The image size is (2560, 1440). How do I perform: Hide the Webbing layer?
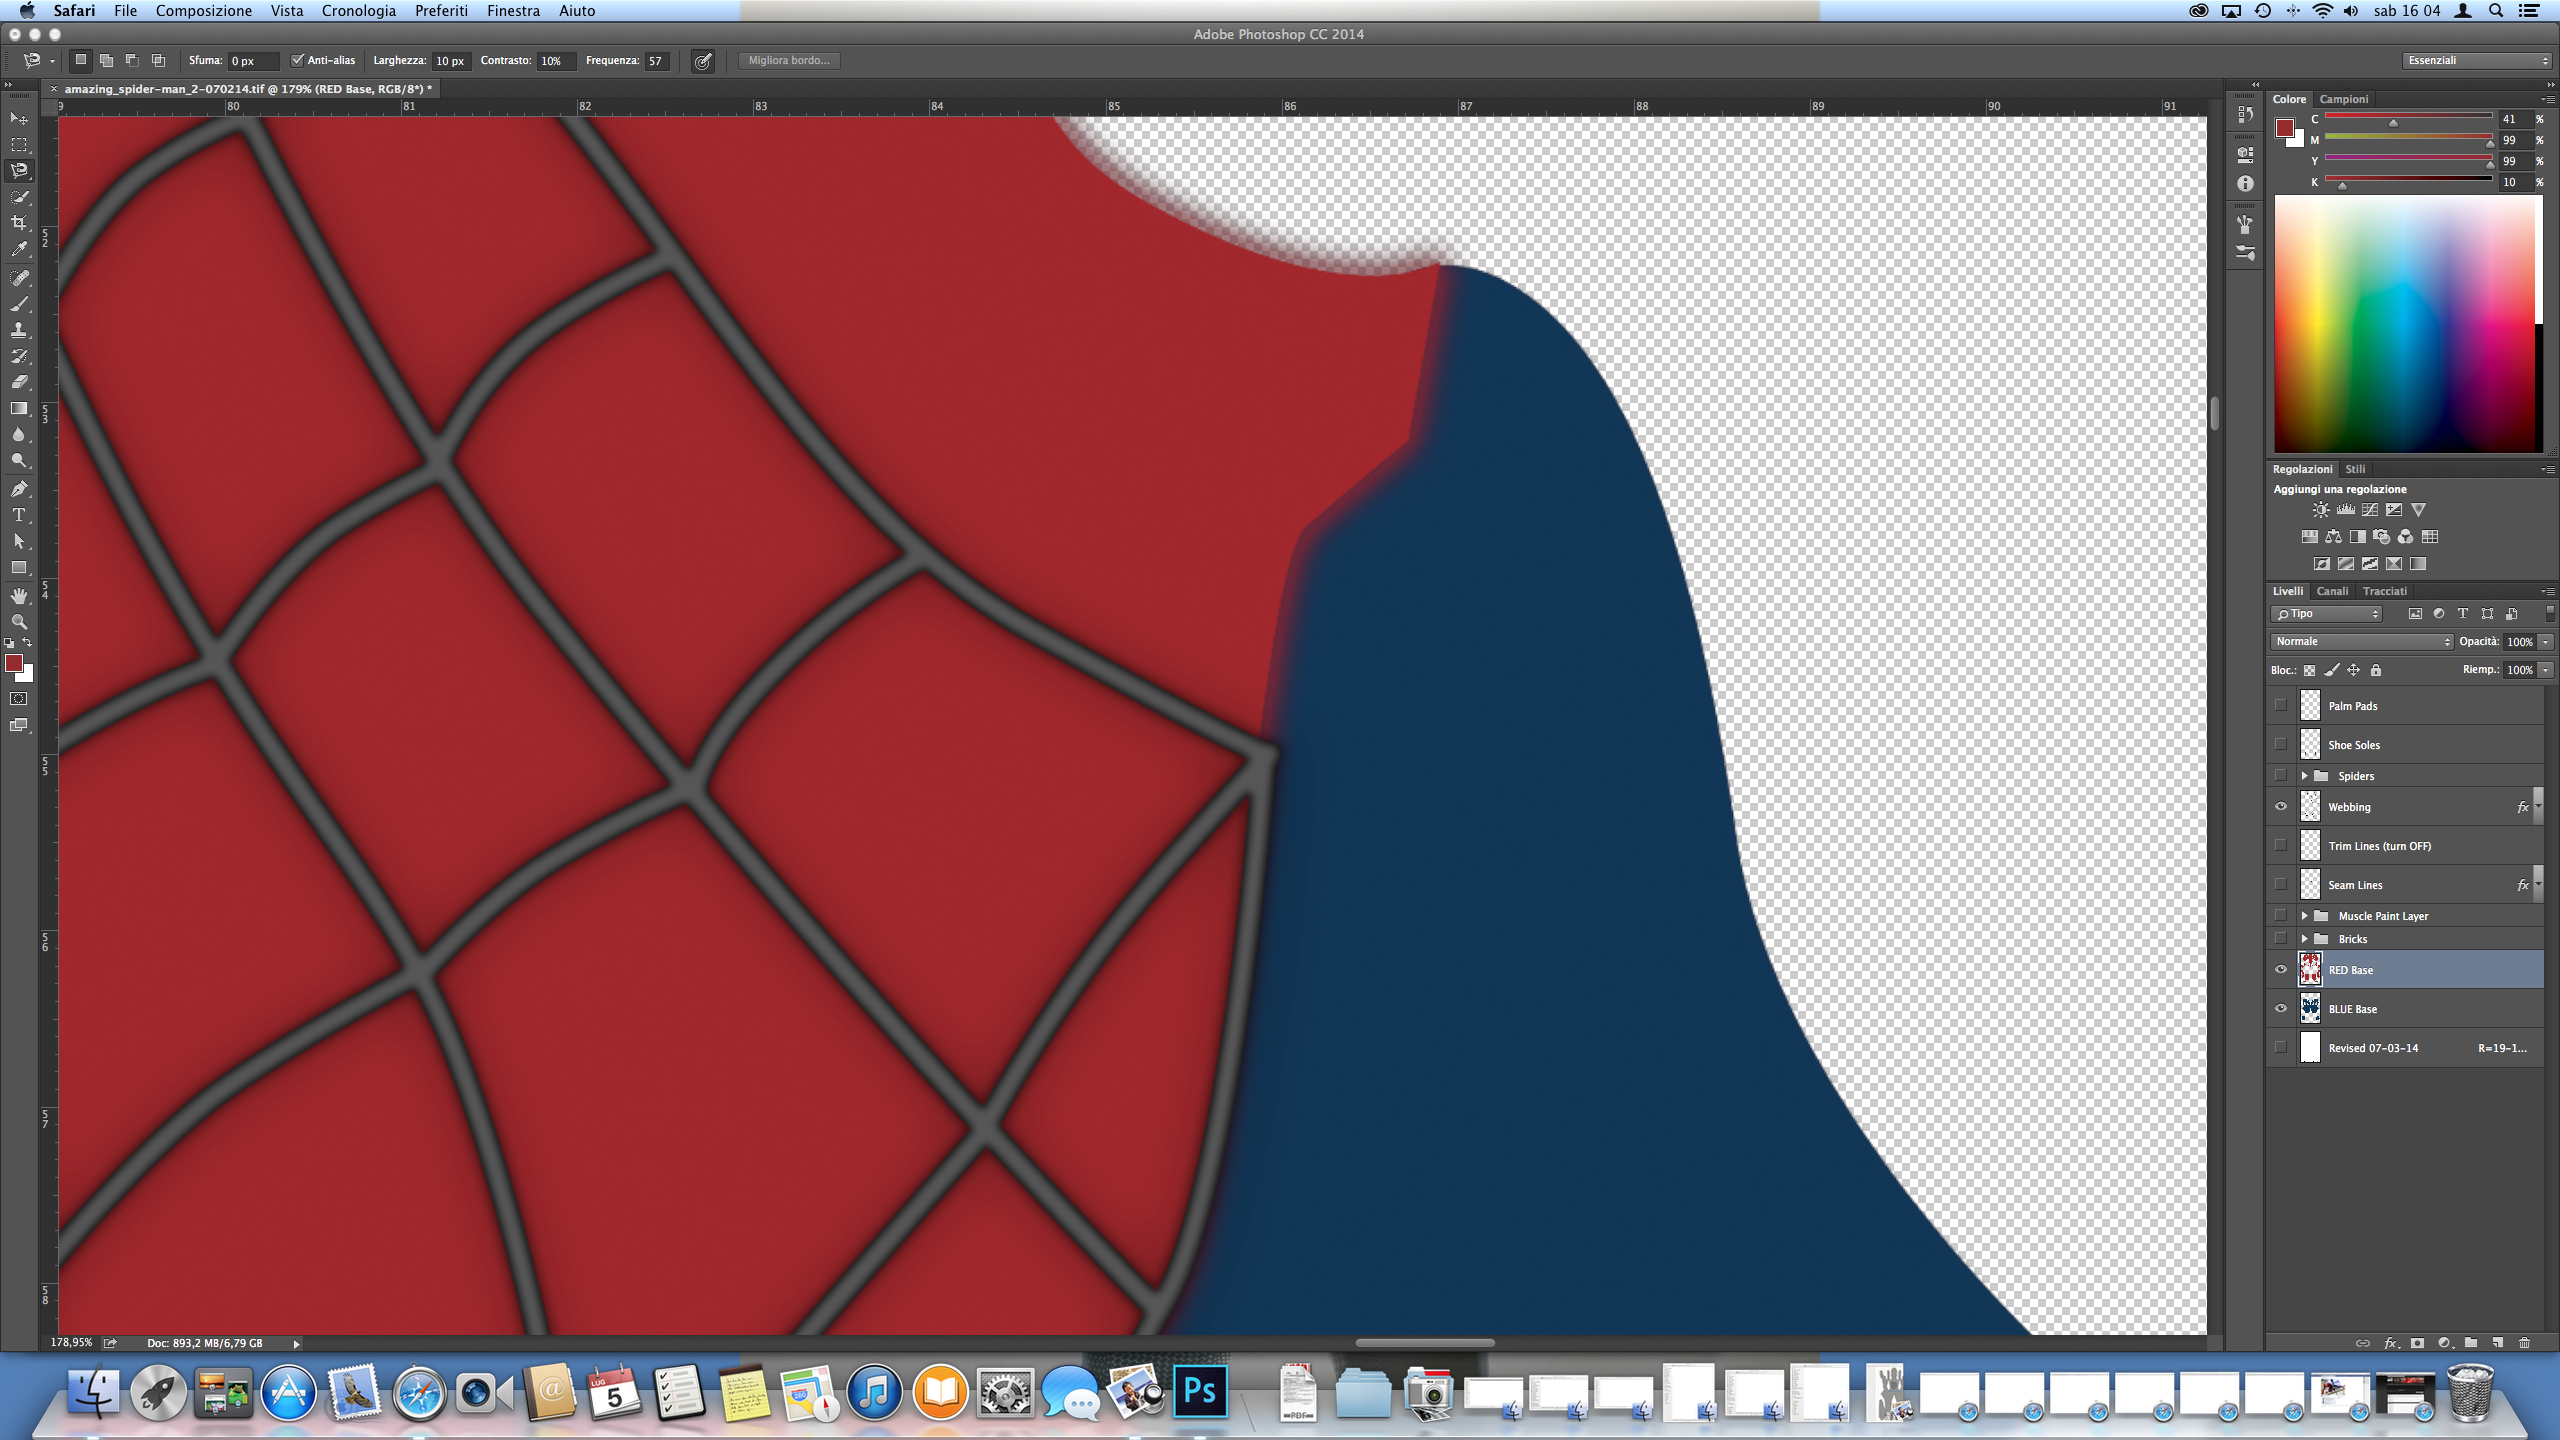pos(2281,807)
